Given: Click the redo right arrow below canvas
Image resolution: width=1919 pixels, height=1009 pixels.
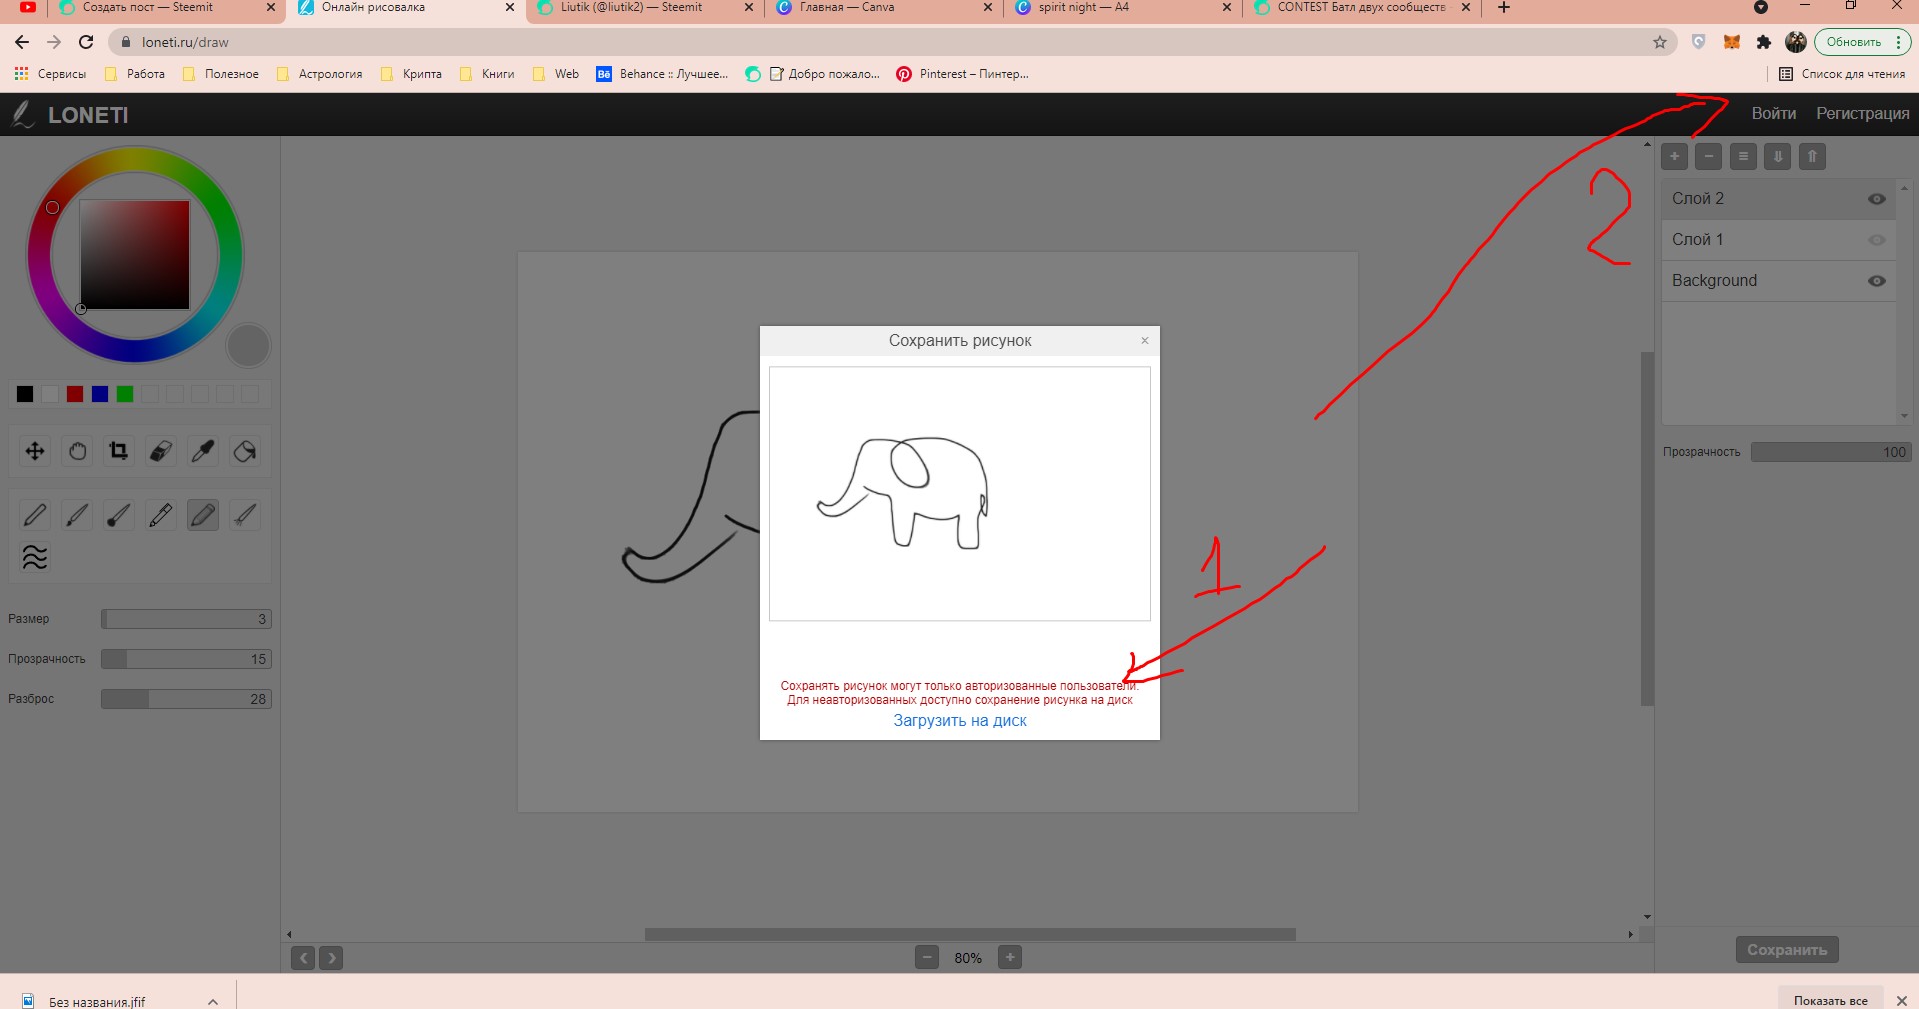Looking at the screenshot, I should point(331,958).
